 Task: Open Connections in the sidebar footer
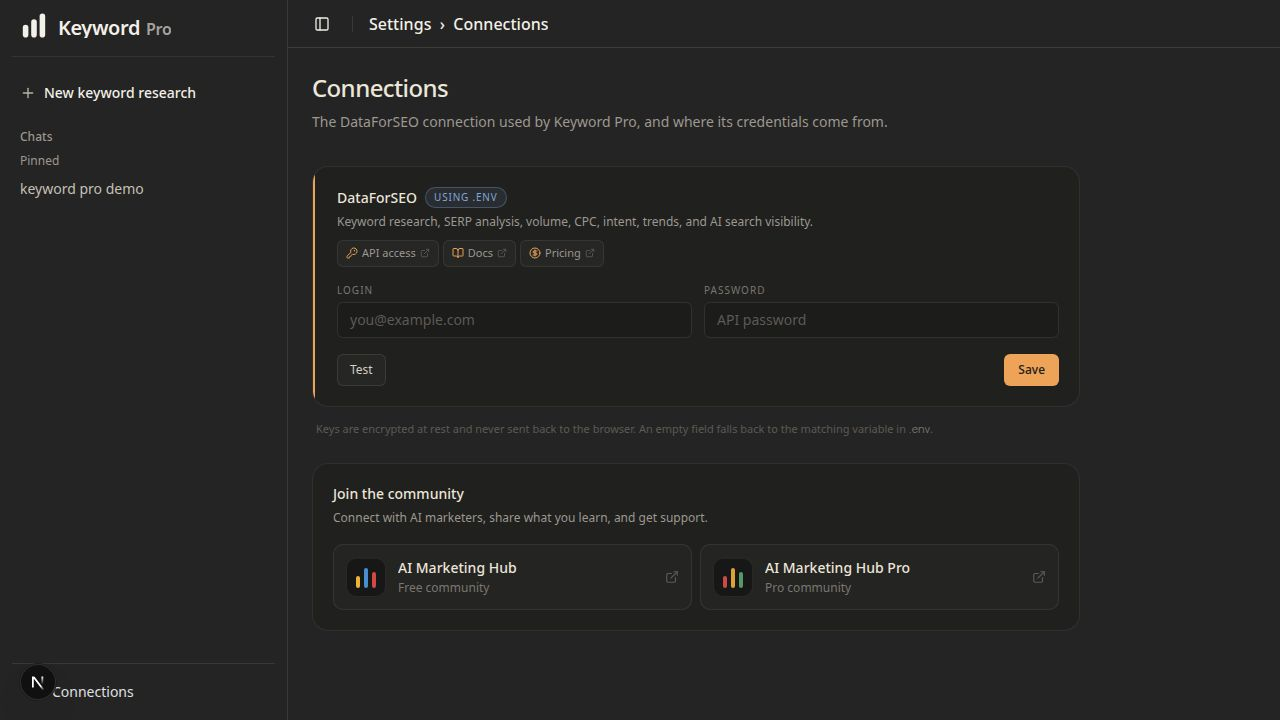pyautogui.click(x=93, y=692)
